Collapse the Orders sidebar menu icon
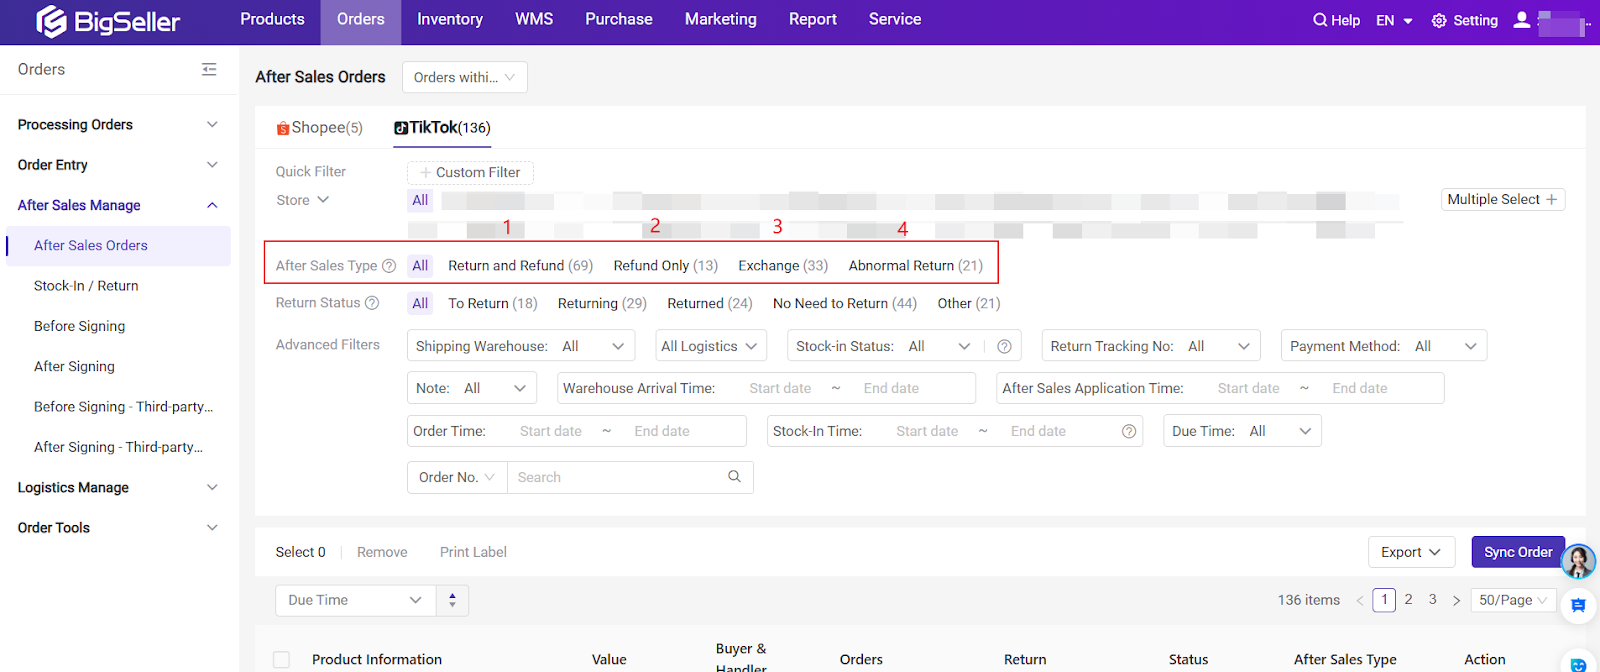Screen dimensions: 1600x672 pyautogui.click(x=209, y=69)
